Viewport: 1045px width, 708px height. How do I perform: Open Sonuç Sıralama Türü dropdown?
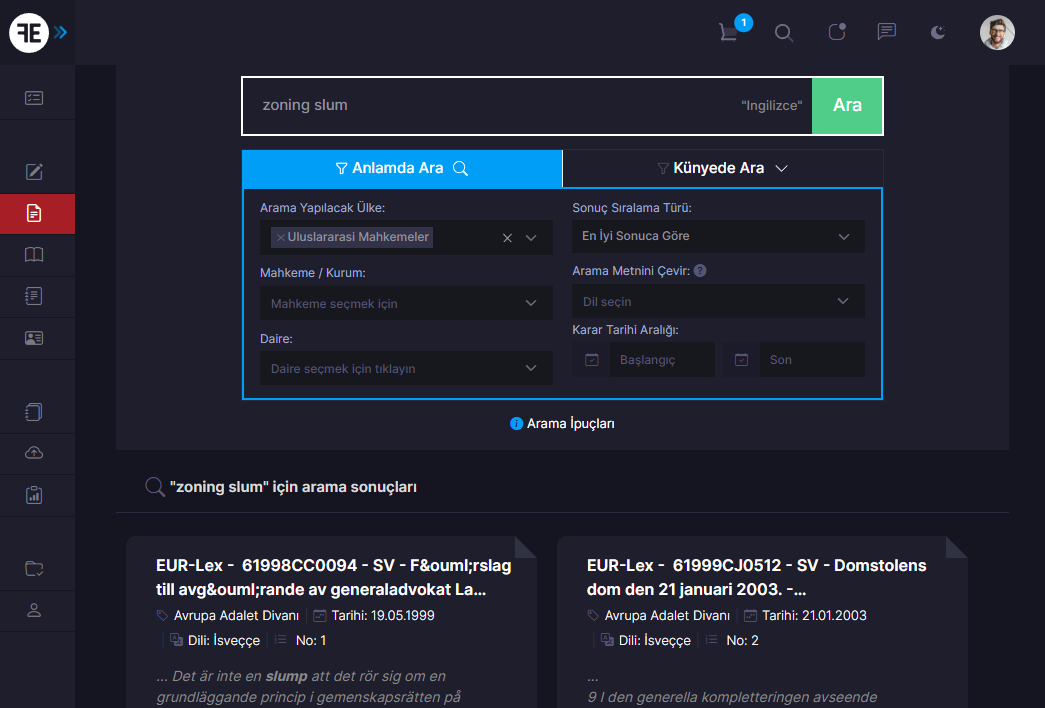pos(717,237)
